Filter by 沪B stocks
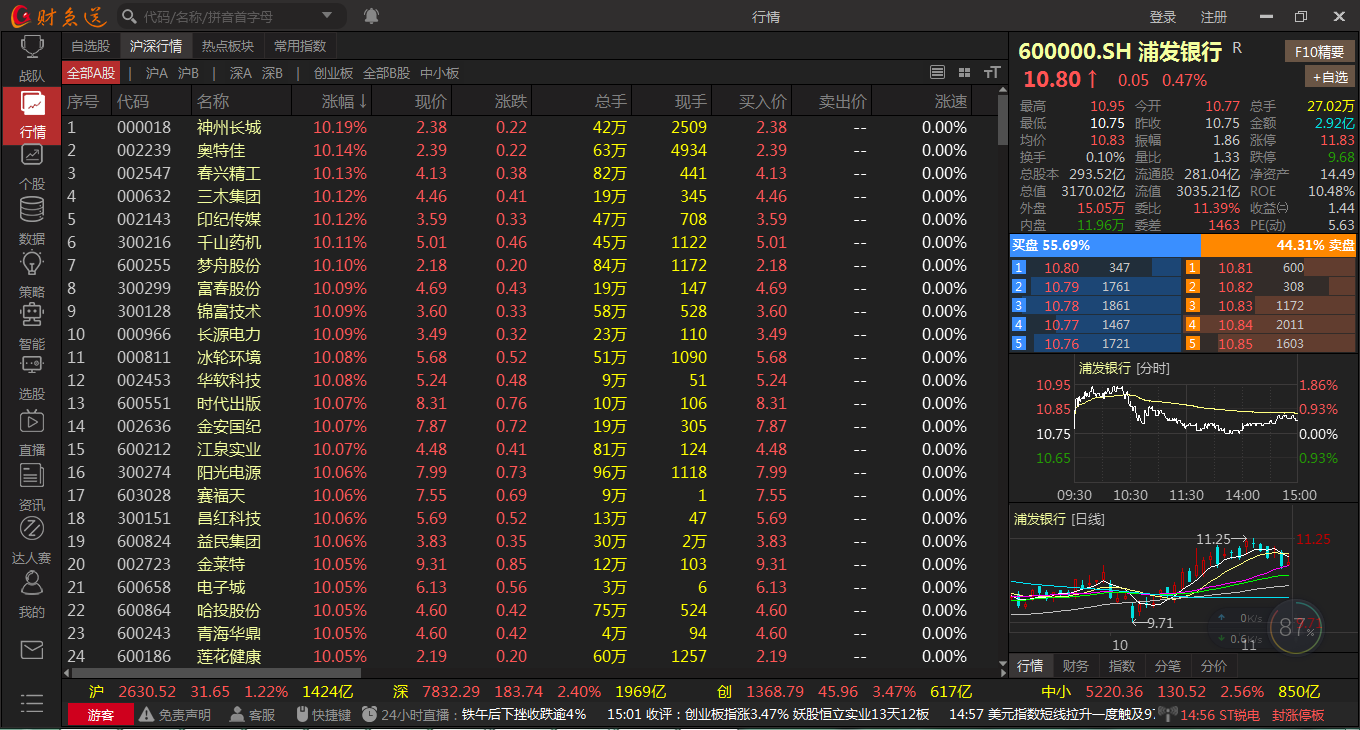The image size is (1360, 730). [x=188, y=73]
